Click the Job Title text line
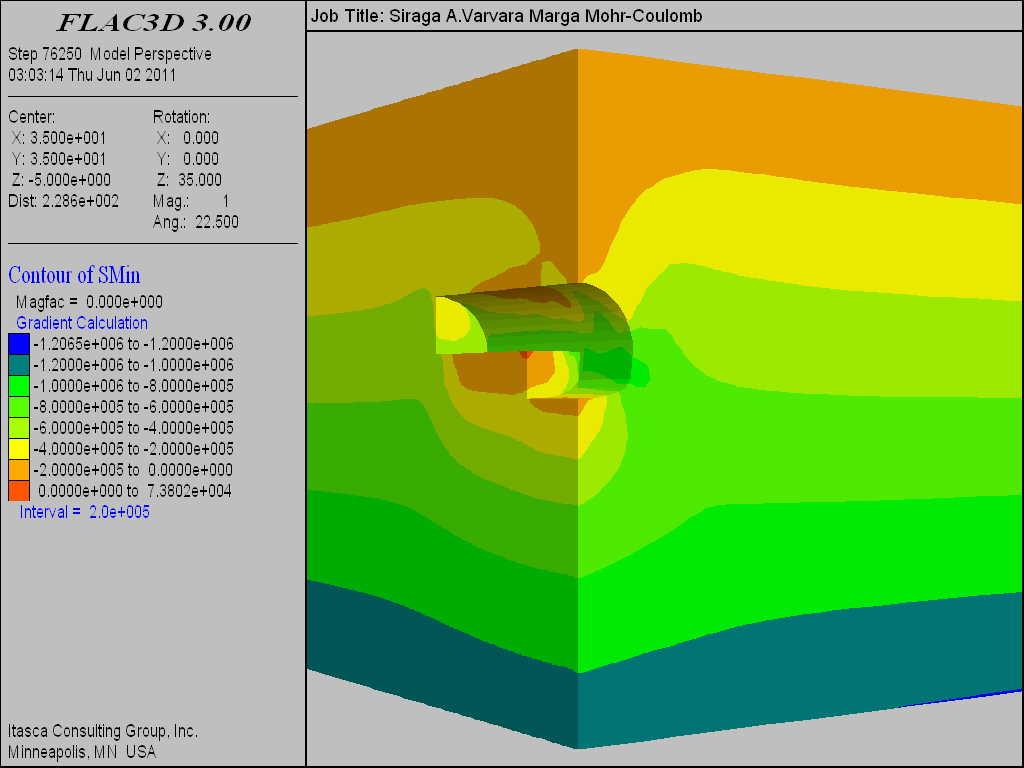Image resolution: width=1024 pixels, height=768 pixels. [506, 16]
